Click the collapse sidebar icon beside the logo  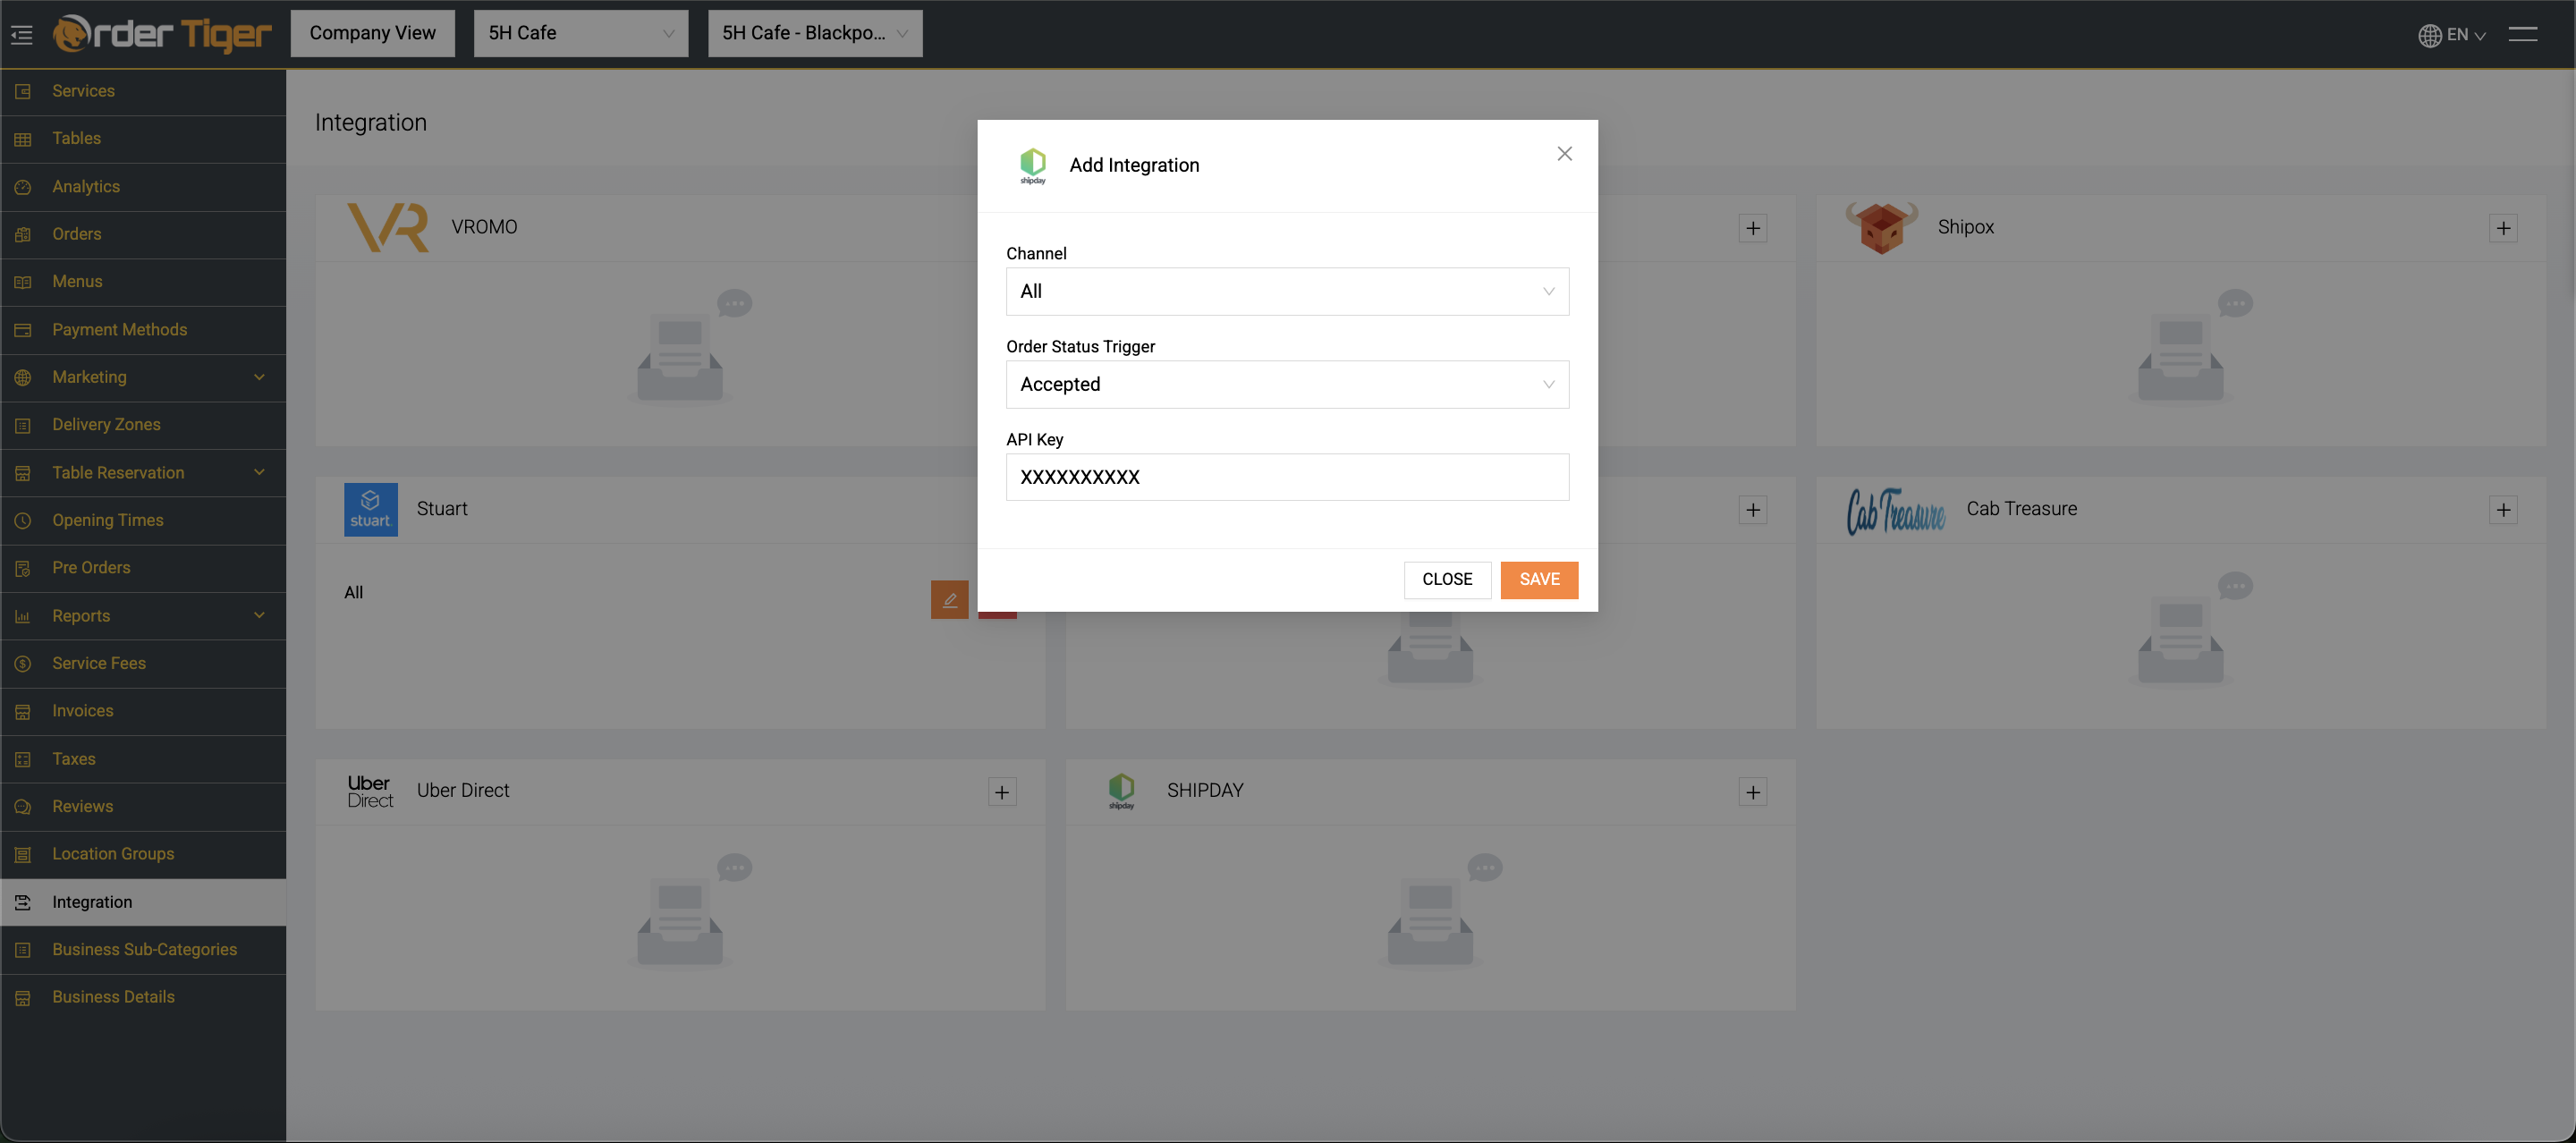[x=22, y=35]
